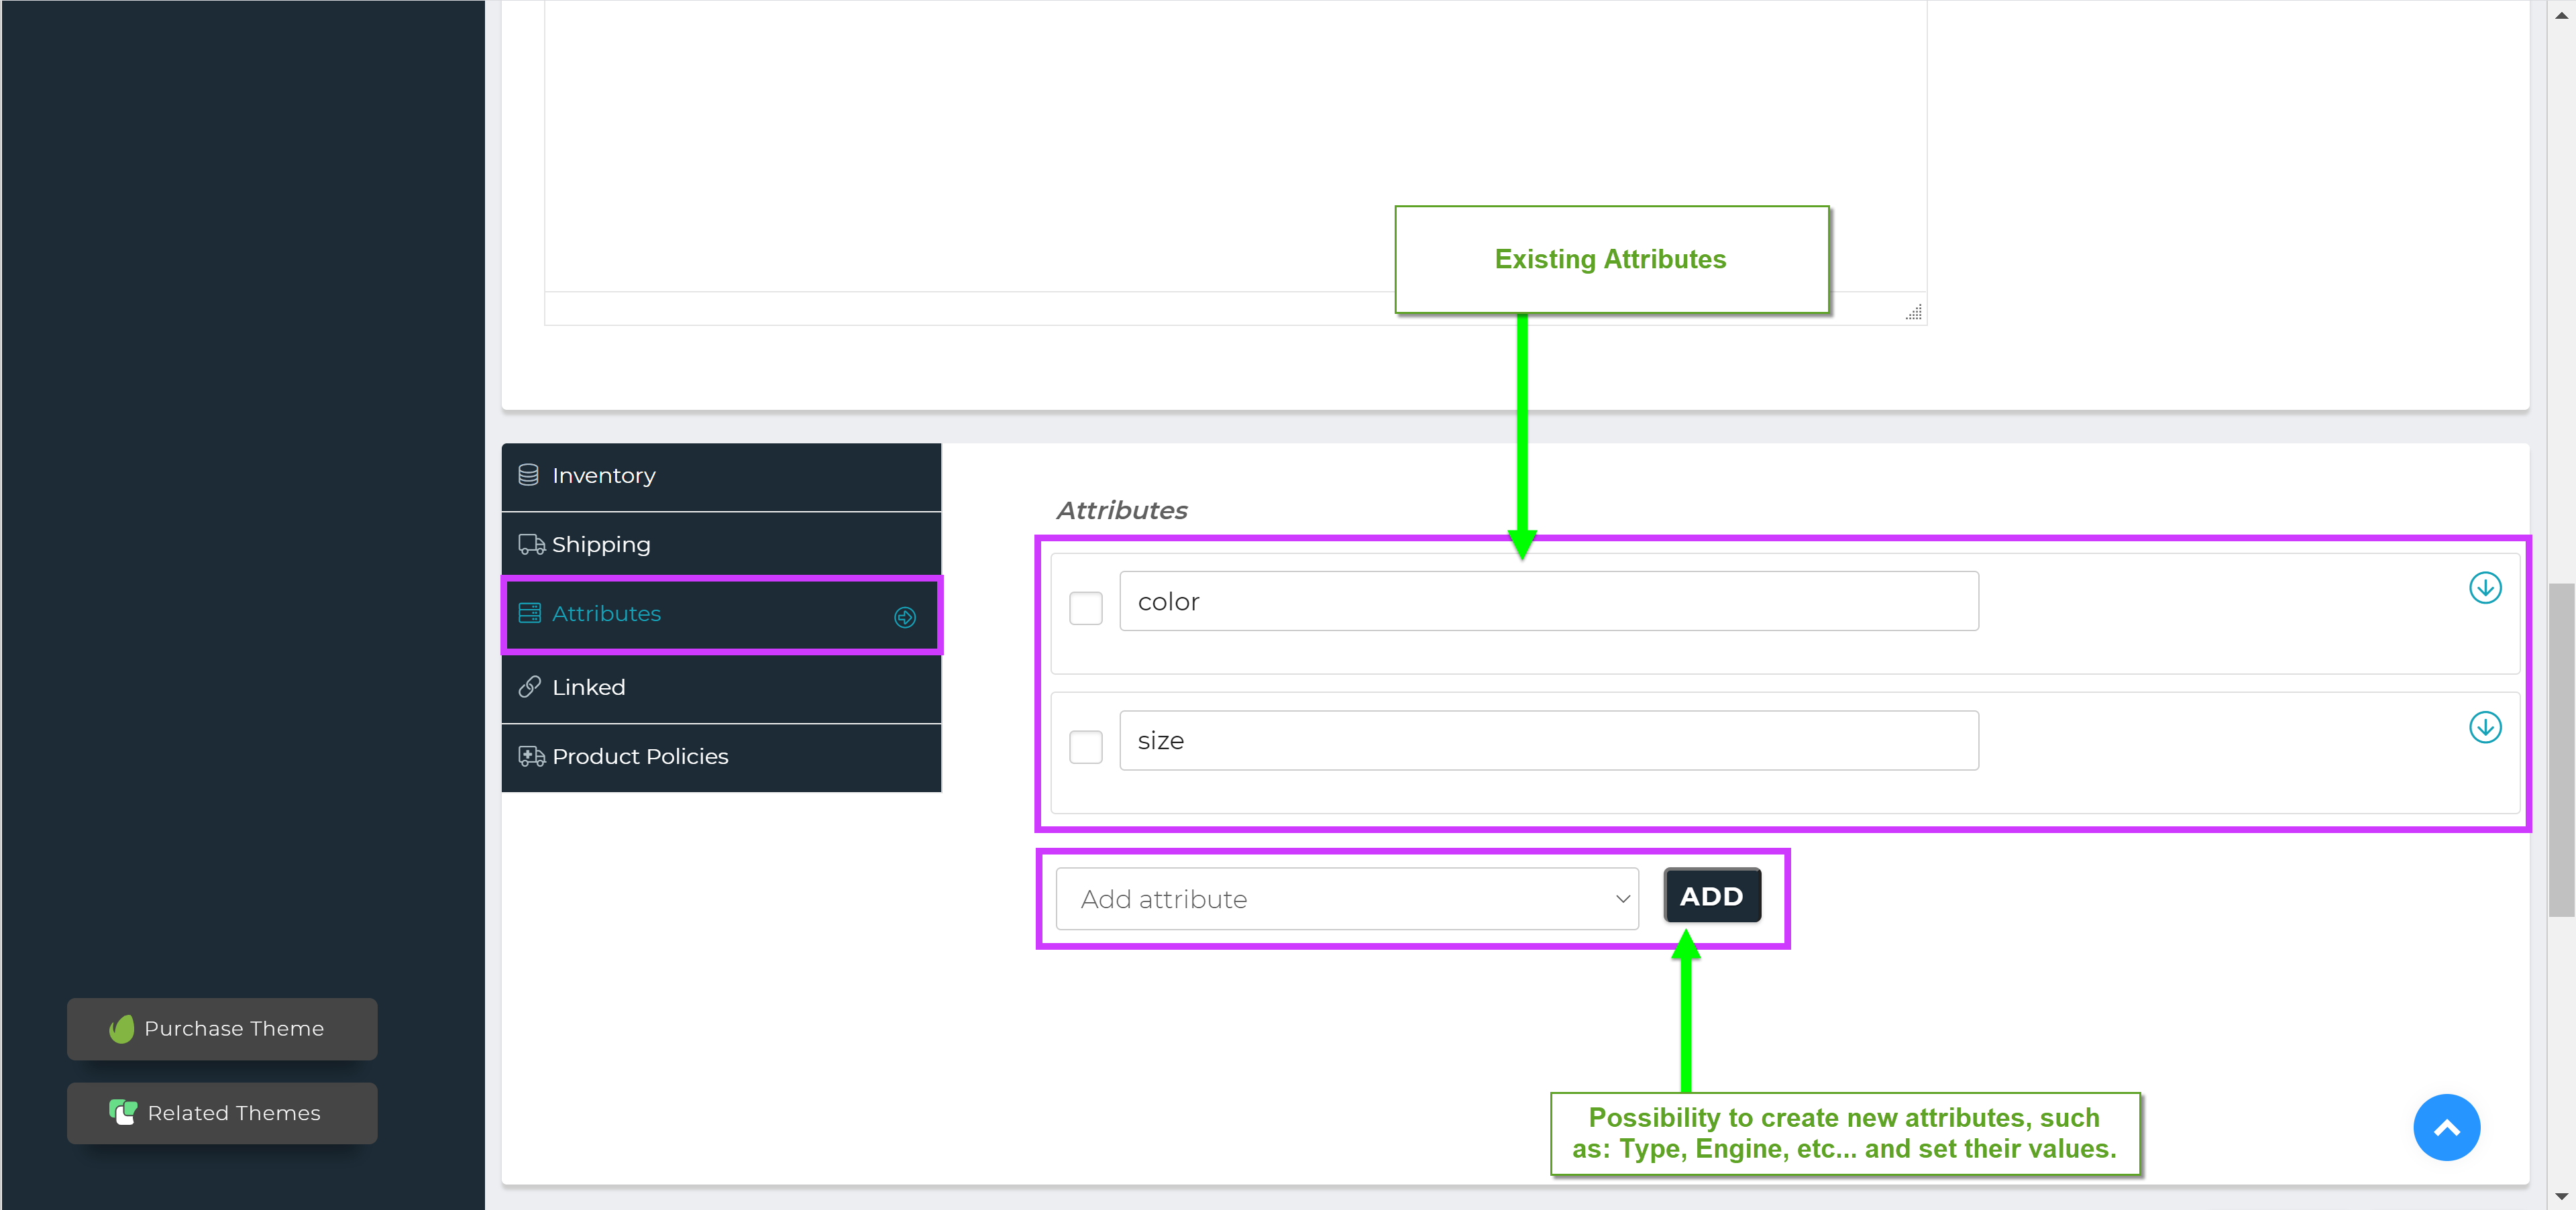Screen dimensions: 2576x1210
Task: Expand the size attribute row
Action: click(2485, 727)
